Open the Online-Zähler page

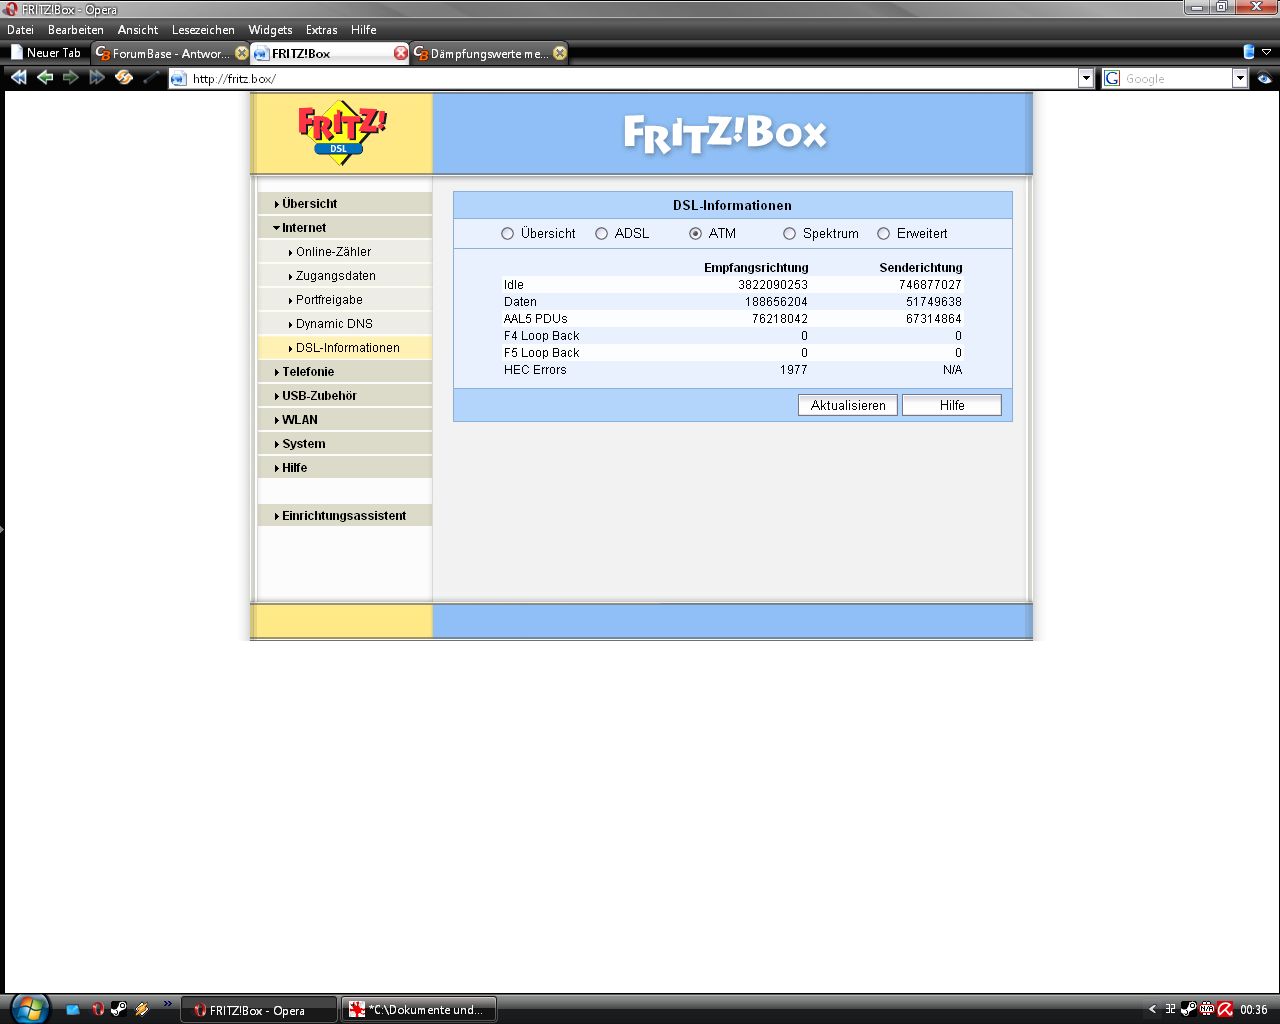345,251
